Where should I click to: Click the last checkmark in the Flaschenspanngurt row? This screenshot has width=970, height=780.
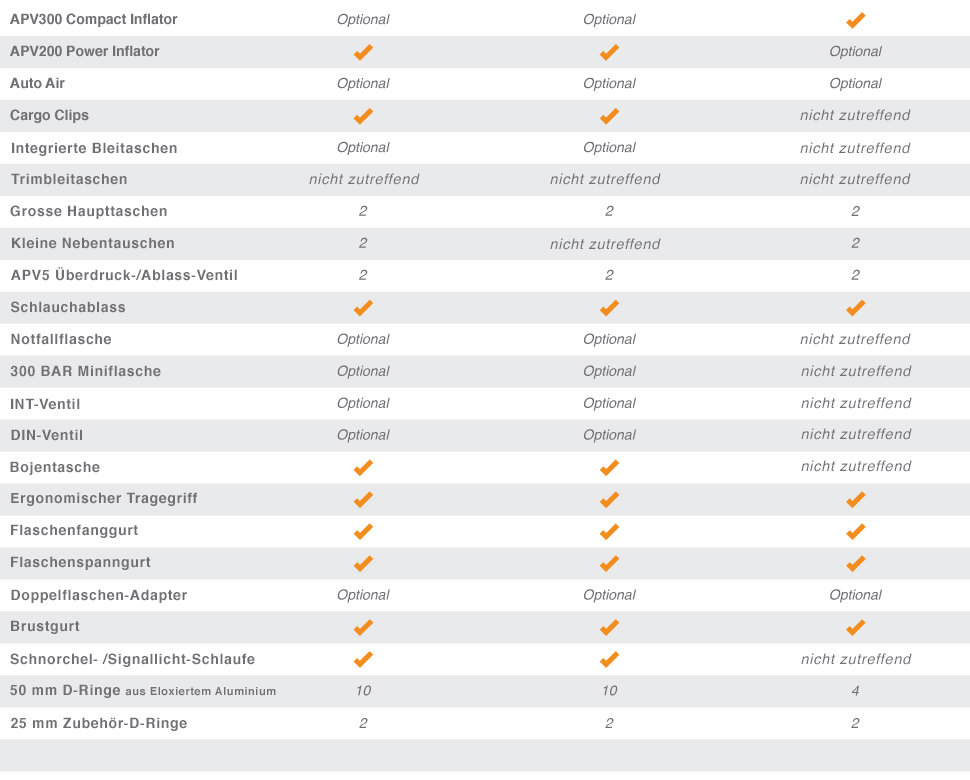[855, 563]
